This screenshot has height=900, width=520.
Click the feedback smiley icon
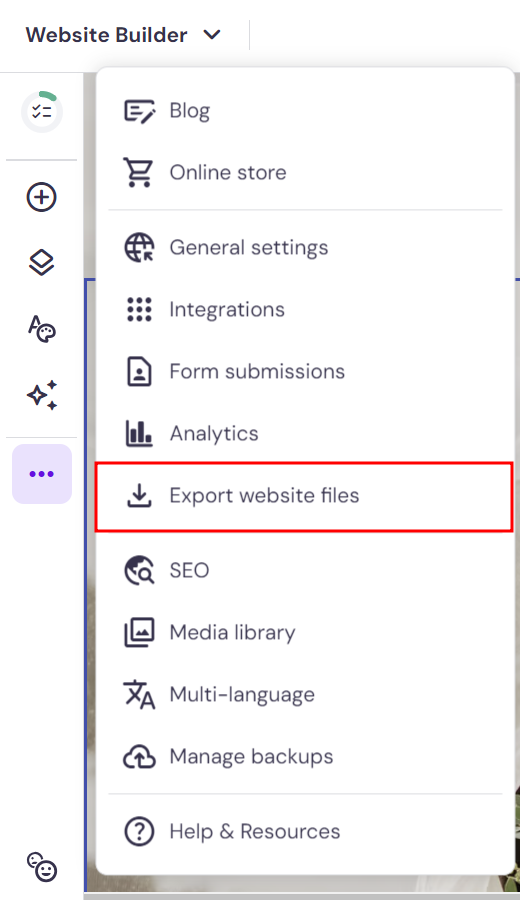(42, 867)
